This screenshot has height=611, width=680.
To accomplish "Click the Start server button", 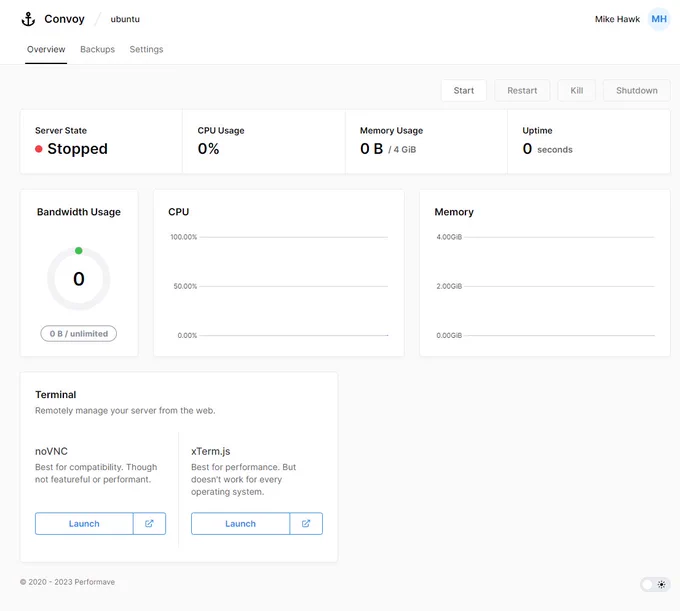I will pyautogui.click(x=464, y=91).
